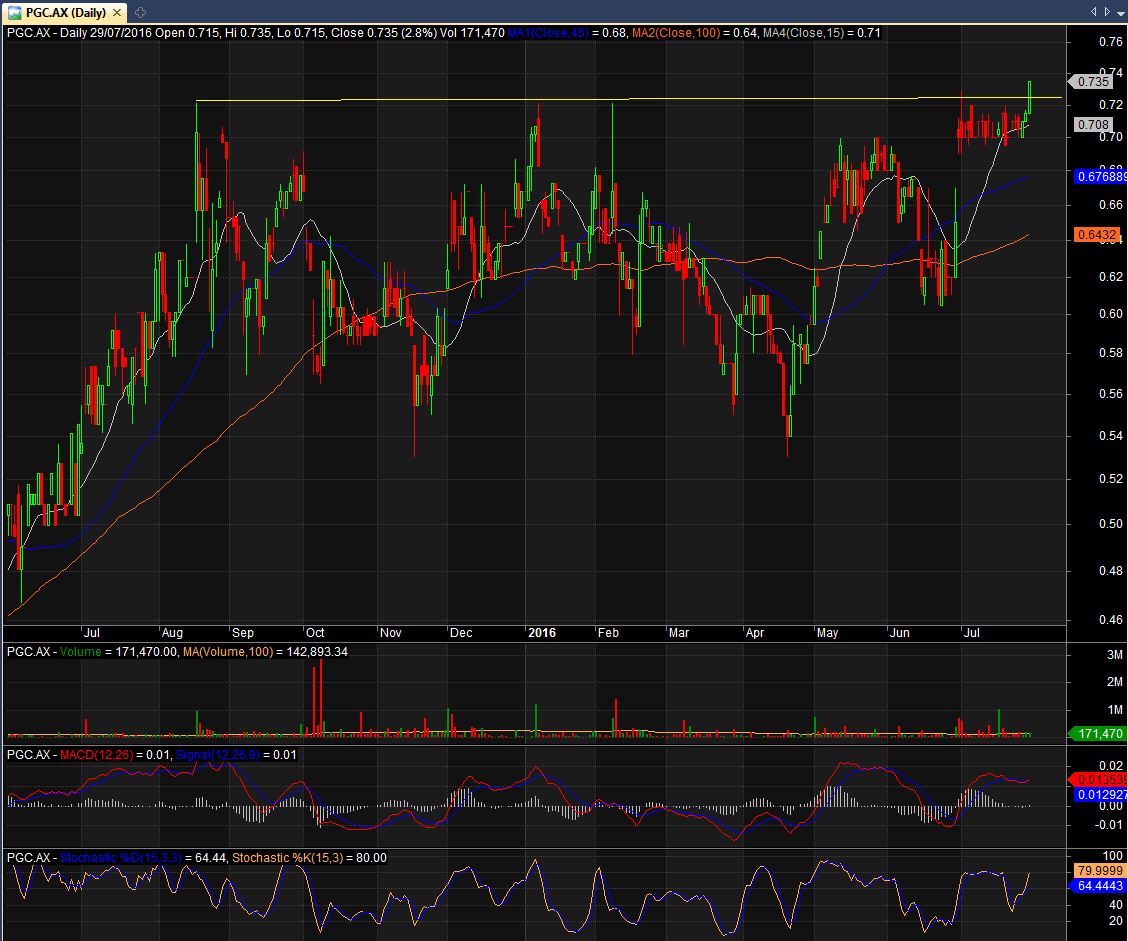Click the red MACD value tag
This screenshot has width=1128, height=941.
pyautogui.click(x=1100, y=780)
